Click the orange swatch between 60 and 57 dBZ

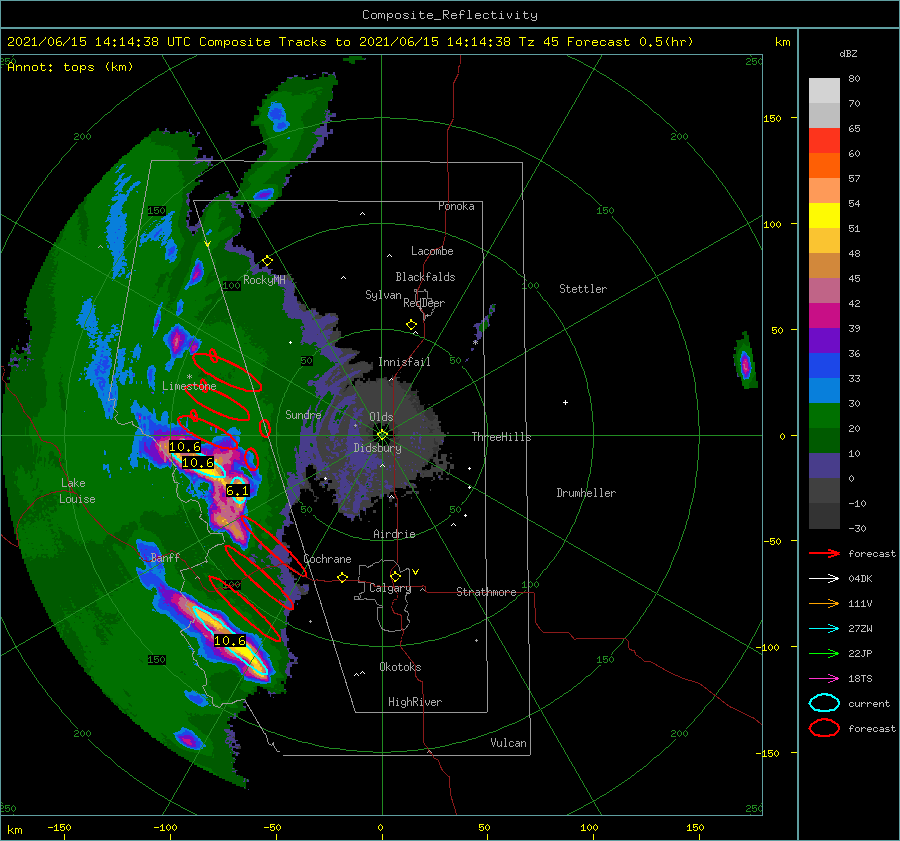pyautogui.click(x=824, y=165)
